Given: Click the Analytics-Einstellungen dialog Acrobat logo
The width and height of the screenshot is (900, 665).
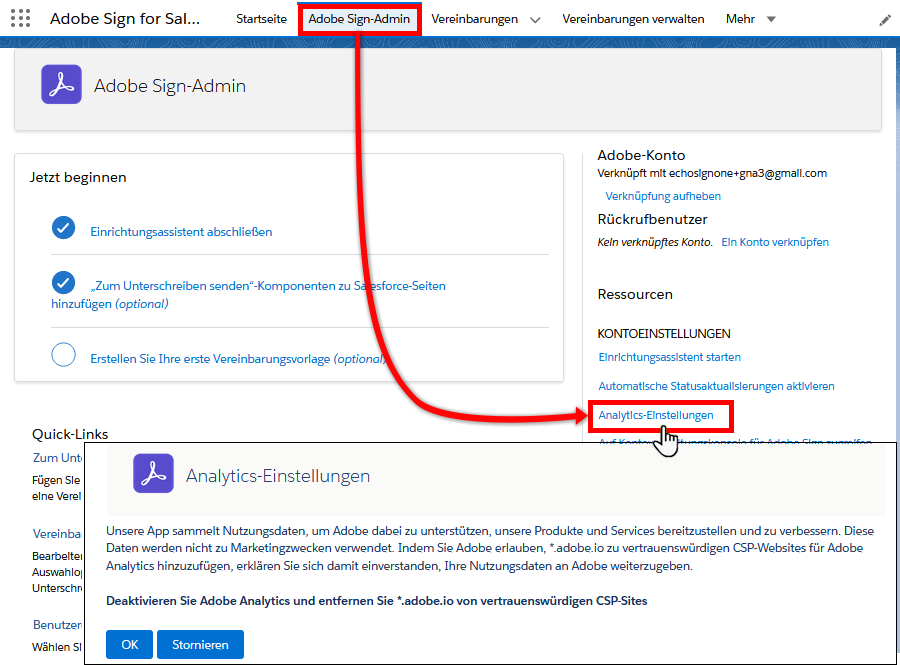Looking at the screenshot, I should pyautogui.click(x=153, y=473).
